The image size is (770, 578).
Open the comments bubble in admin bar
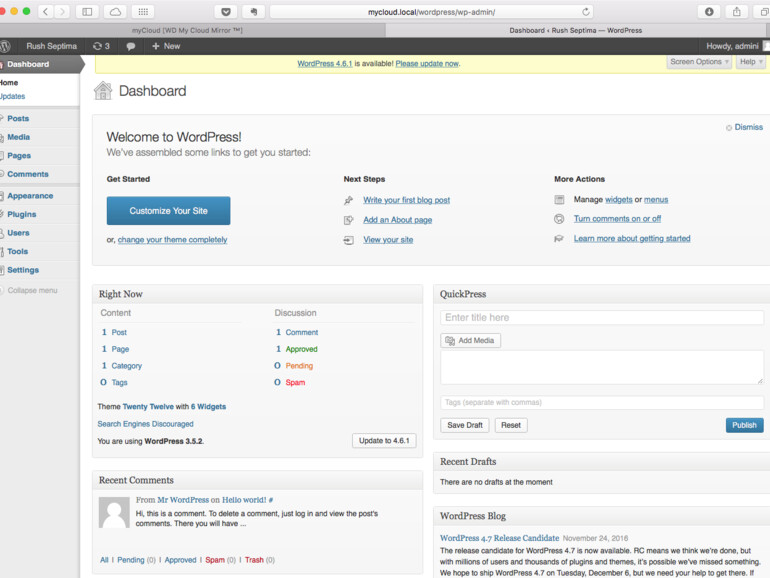pos(131,46)
